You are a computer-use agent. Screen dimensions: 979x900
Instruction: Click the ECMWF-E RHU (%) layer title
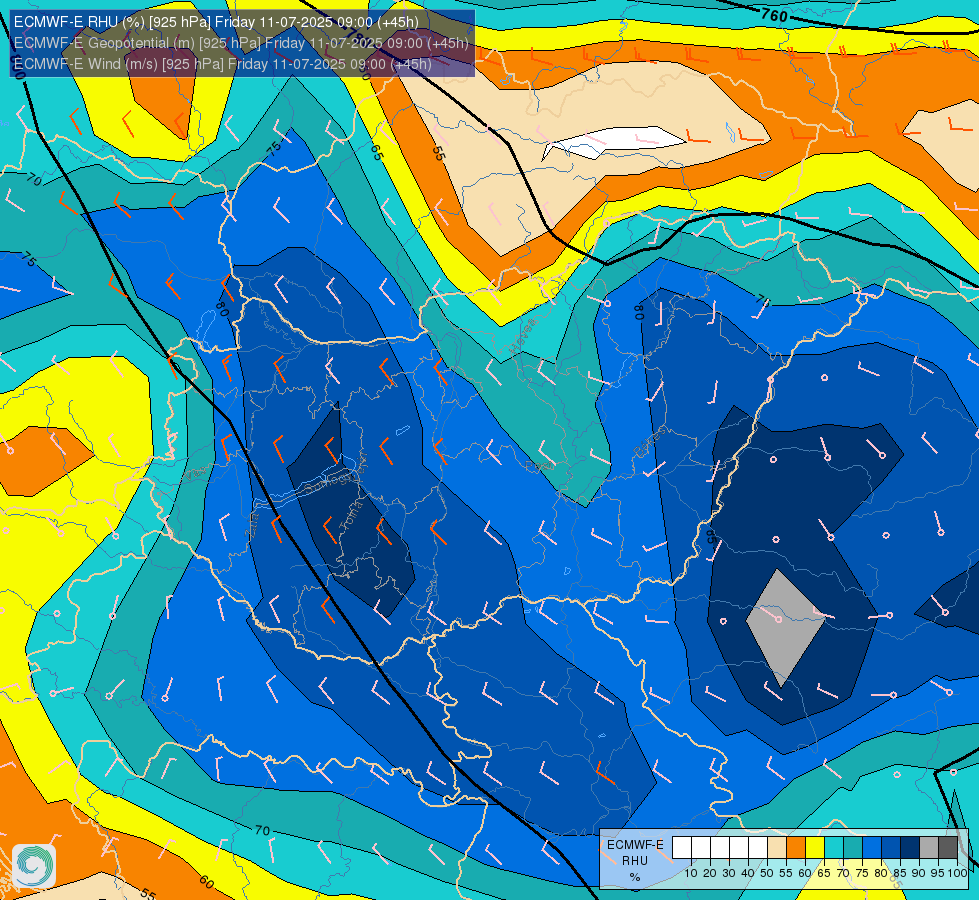[x=216, y=22]
